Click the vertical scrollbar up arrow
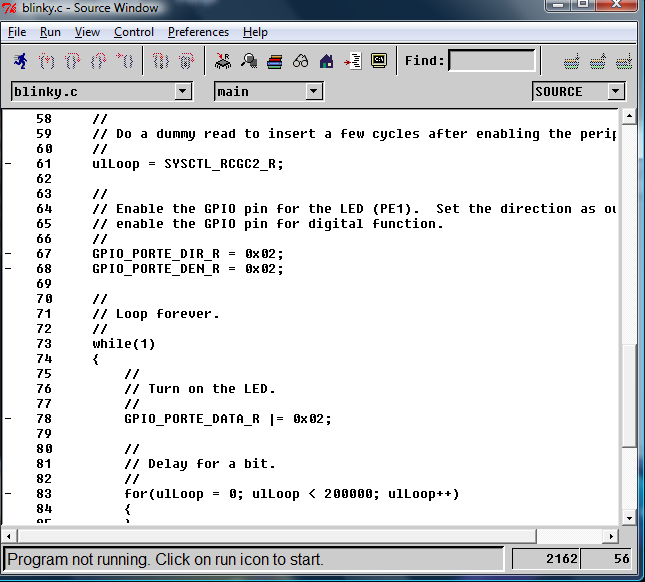This screenshot has width=645, height=582. 629,116
